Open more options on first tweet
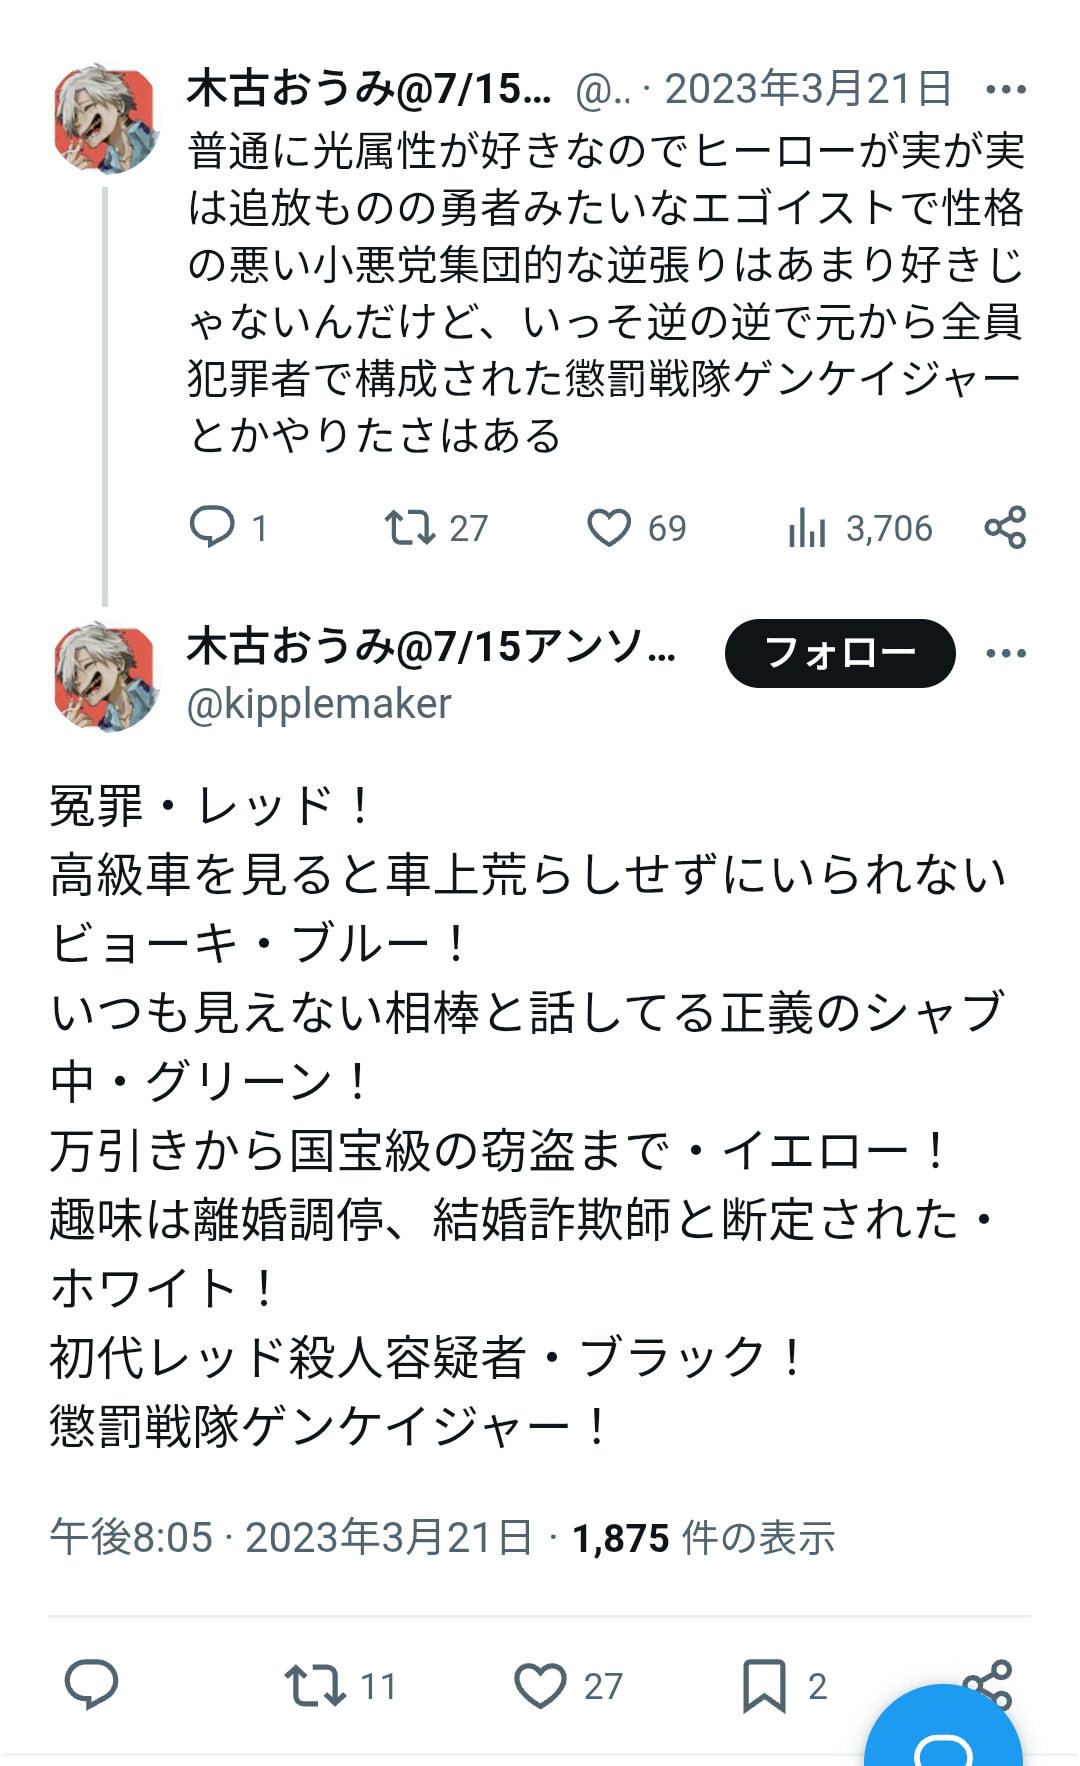 [1005, 90]
